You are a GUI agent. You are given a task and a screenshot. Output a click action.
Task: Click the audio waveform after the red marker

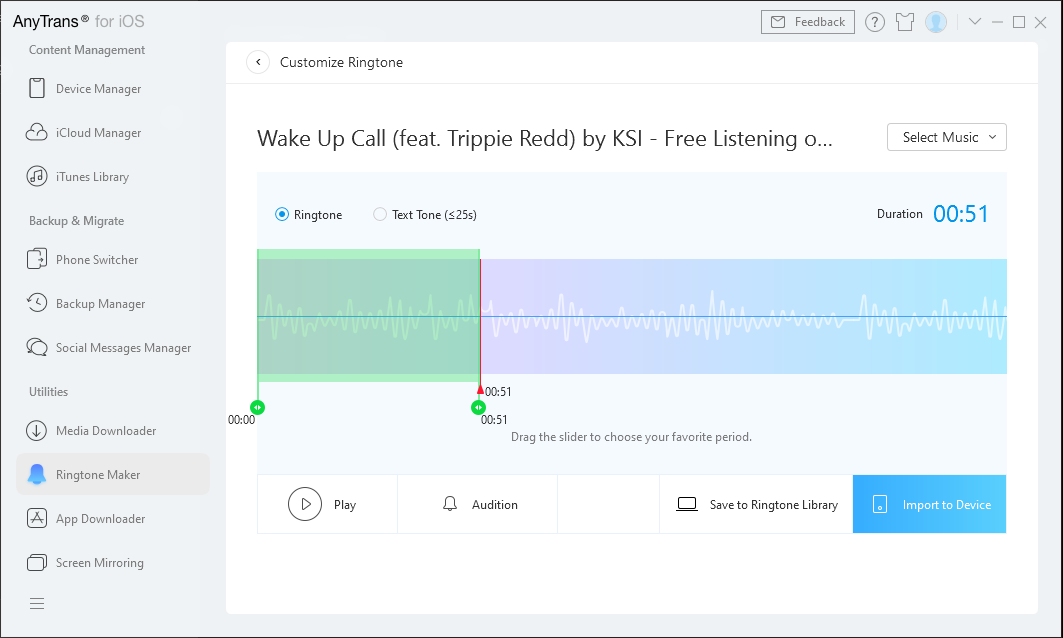pos(740,316)
